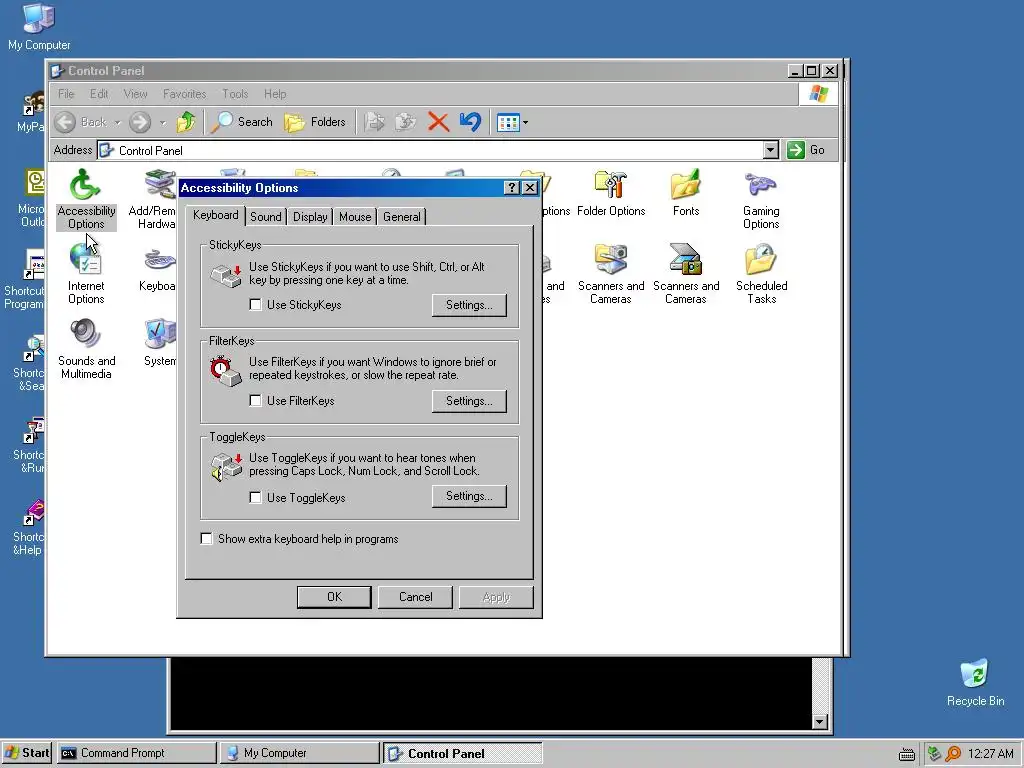Viewport: 1024px width, 768px height.
Task: Open the Recycle Bin desktop icon
Action: 975,683
